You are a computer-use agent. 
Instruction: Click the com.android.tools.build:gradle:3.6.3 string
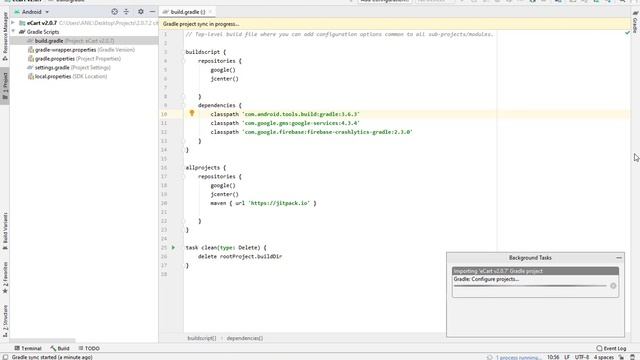coord(301,114)
